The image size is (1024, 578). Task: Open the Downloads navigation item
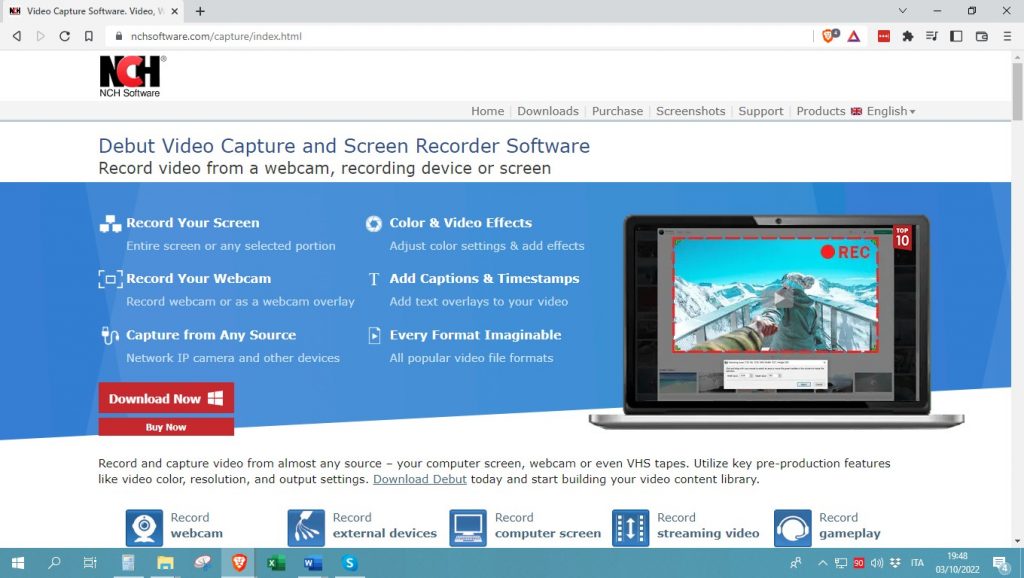click(548, 111)
